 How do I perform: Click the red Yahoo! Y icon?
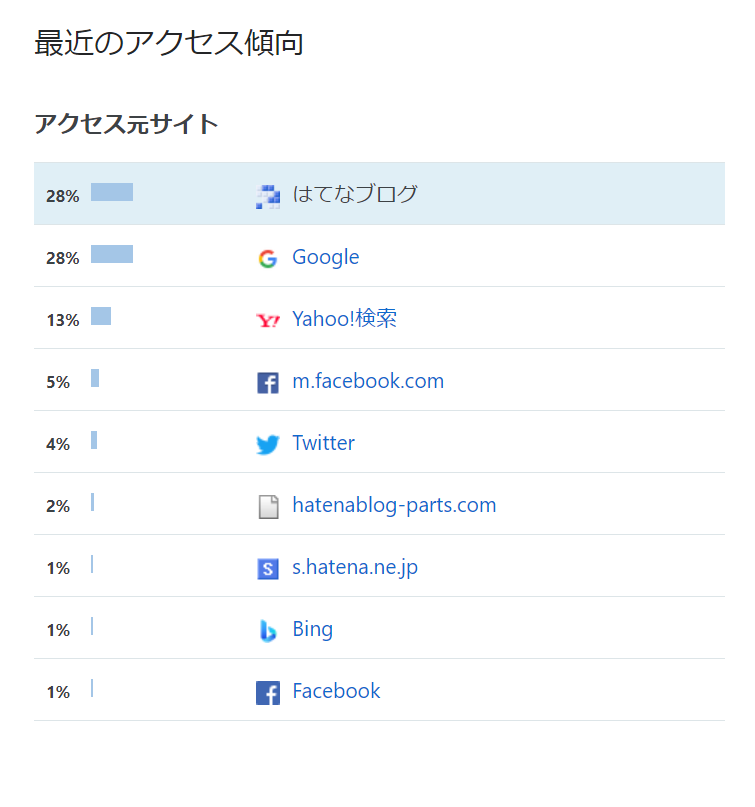point(268,321)
